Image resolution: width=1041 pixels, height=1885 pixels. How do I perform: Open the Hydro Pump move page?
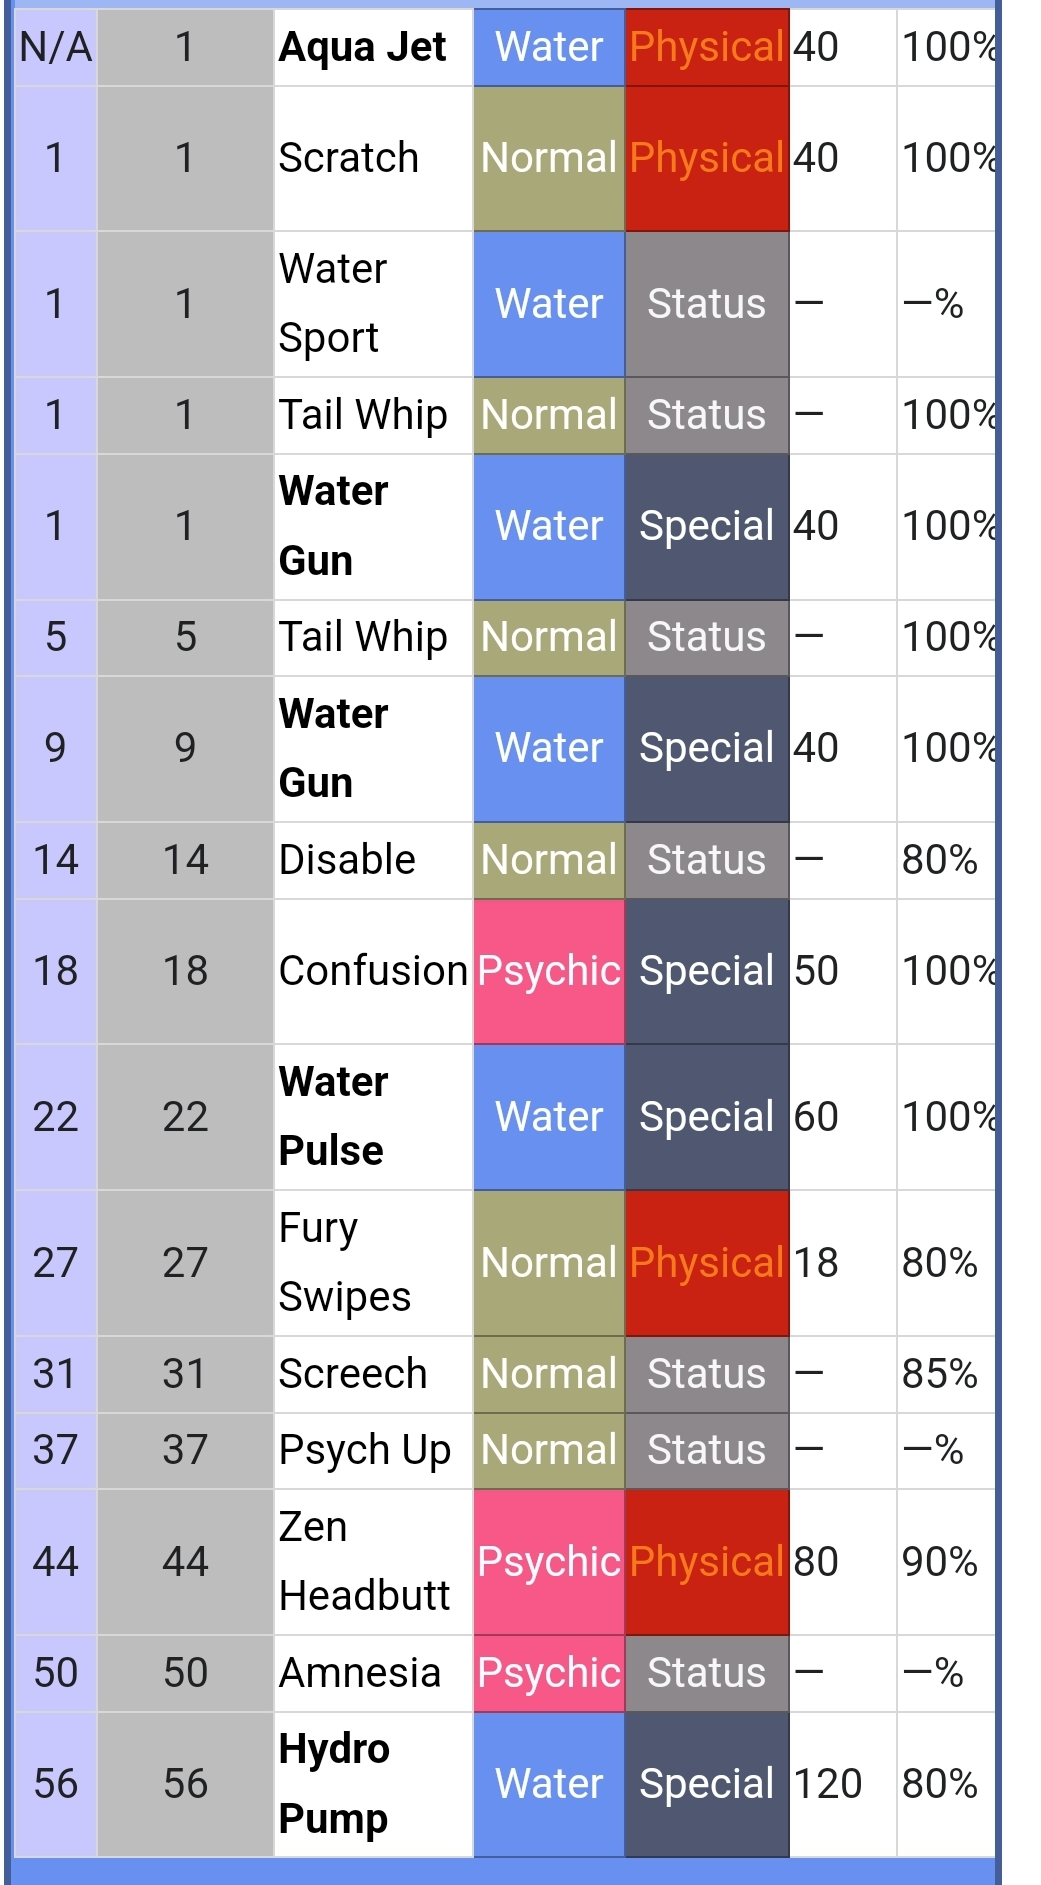click(x=334, y=1784)
